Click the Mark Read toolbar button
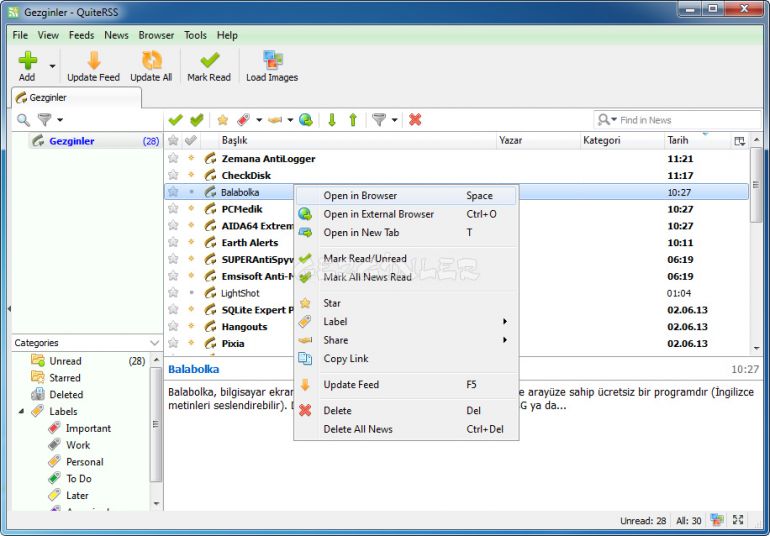The image size is (770, 536). point(209,66)
